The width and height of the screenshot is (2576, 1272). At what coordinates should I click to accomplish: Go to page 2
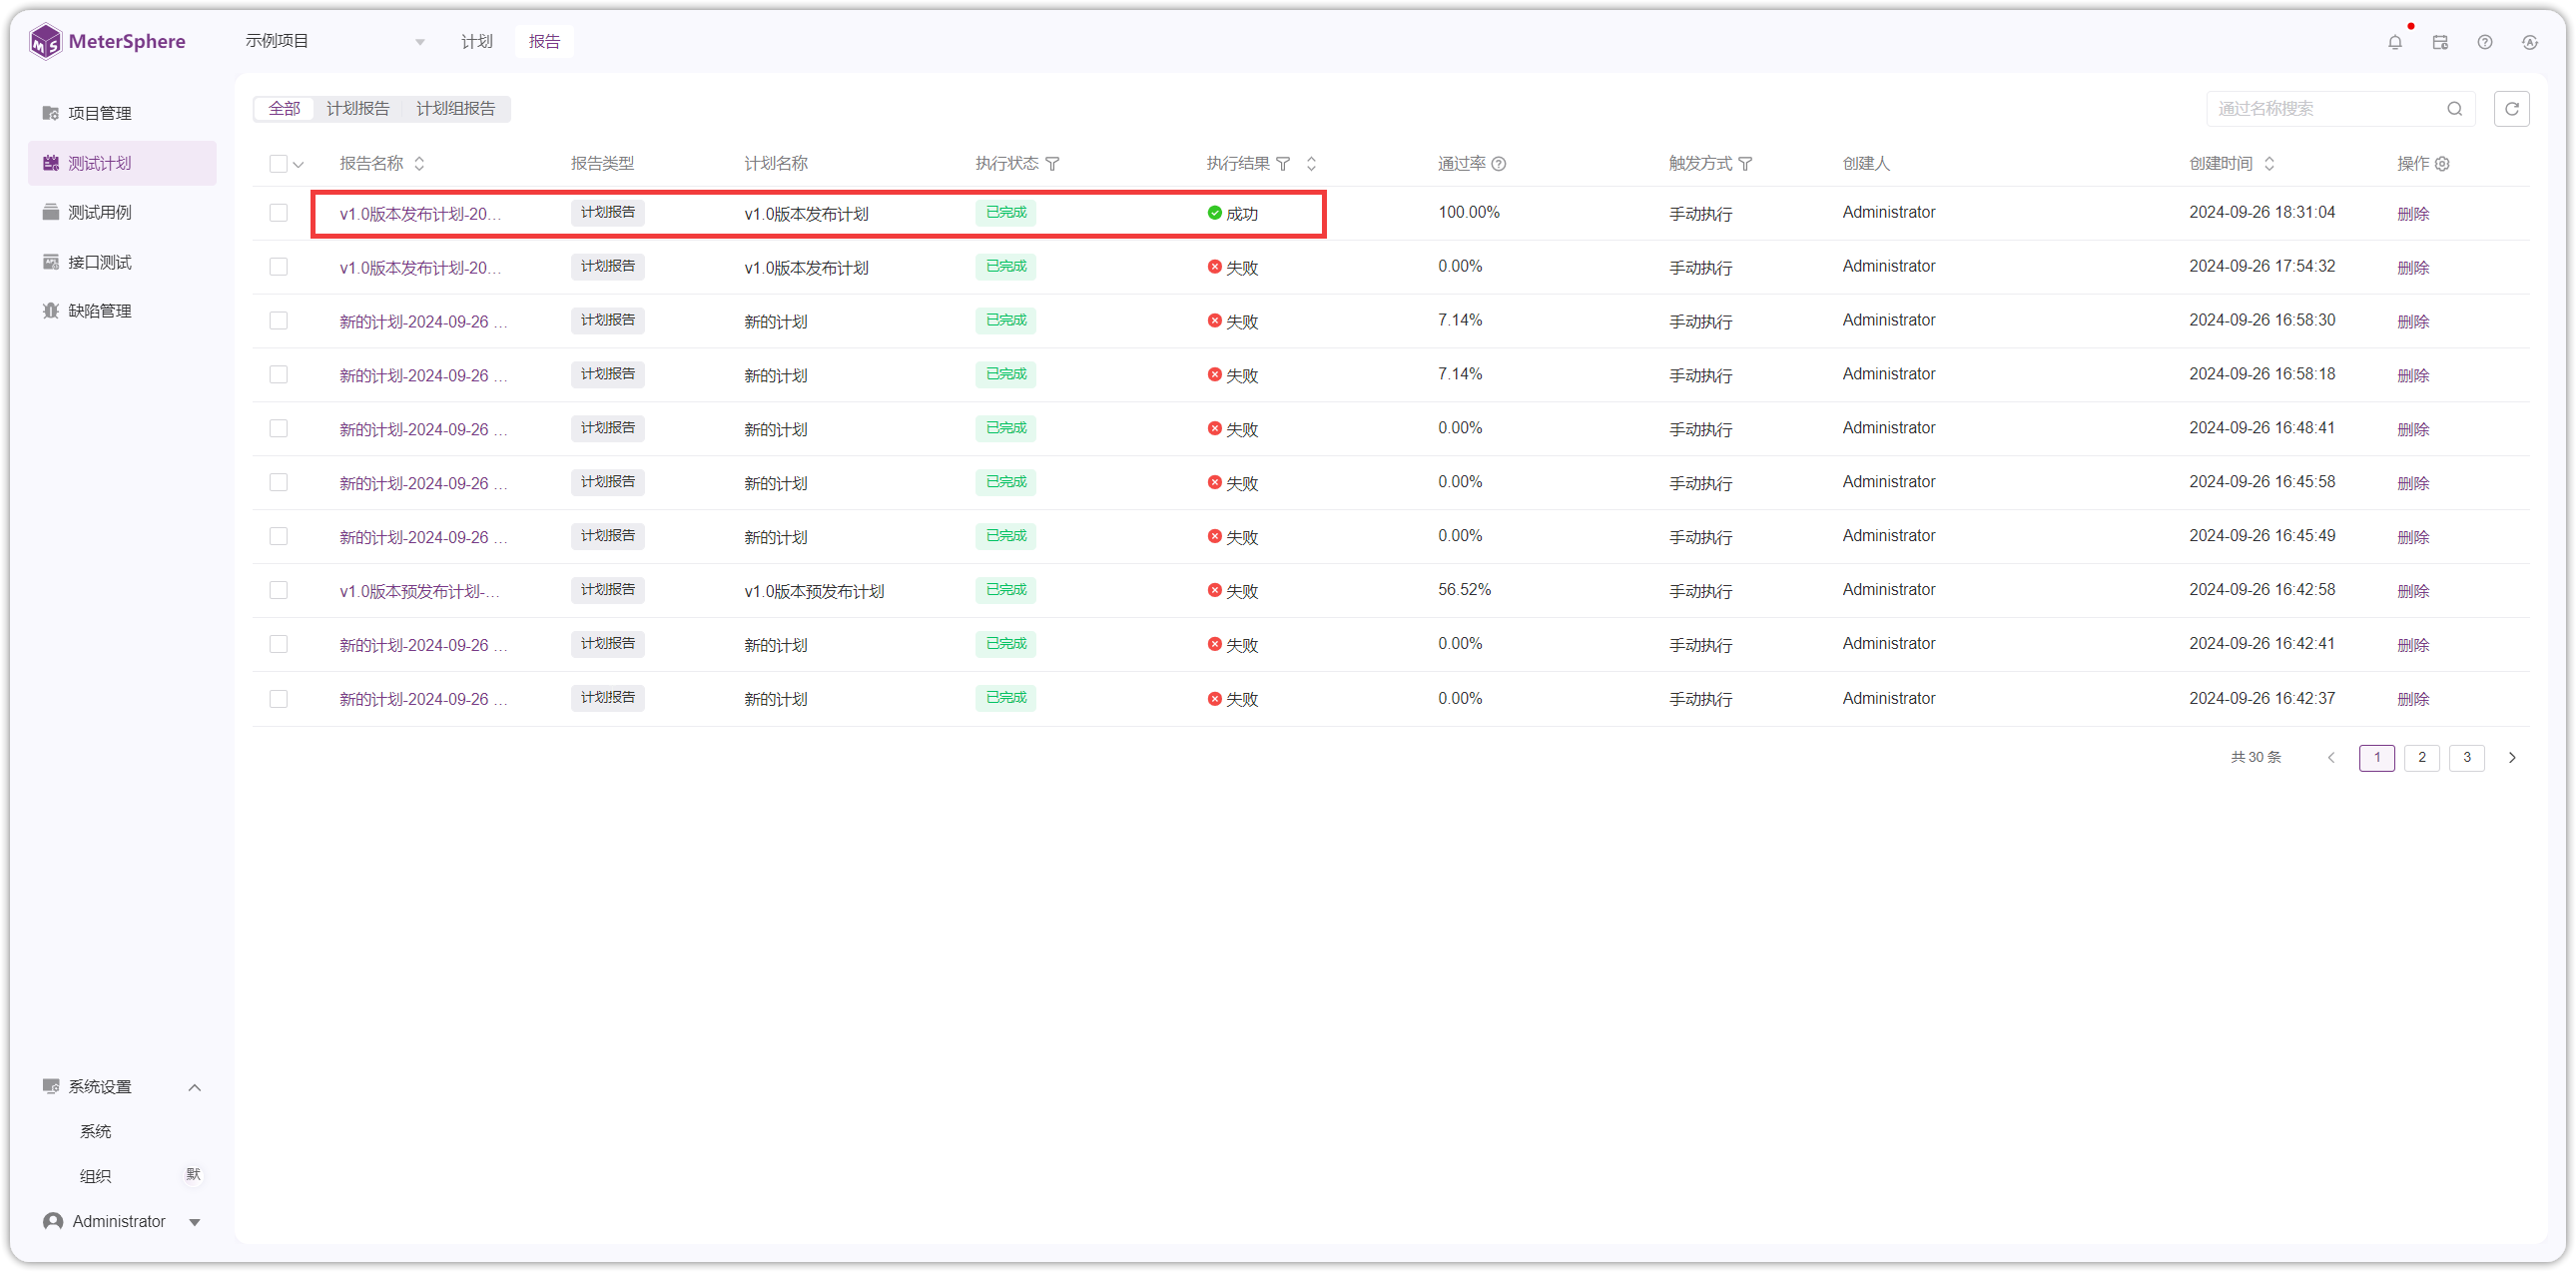click(x=2422, y=758)
